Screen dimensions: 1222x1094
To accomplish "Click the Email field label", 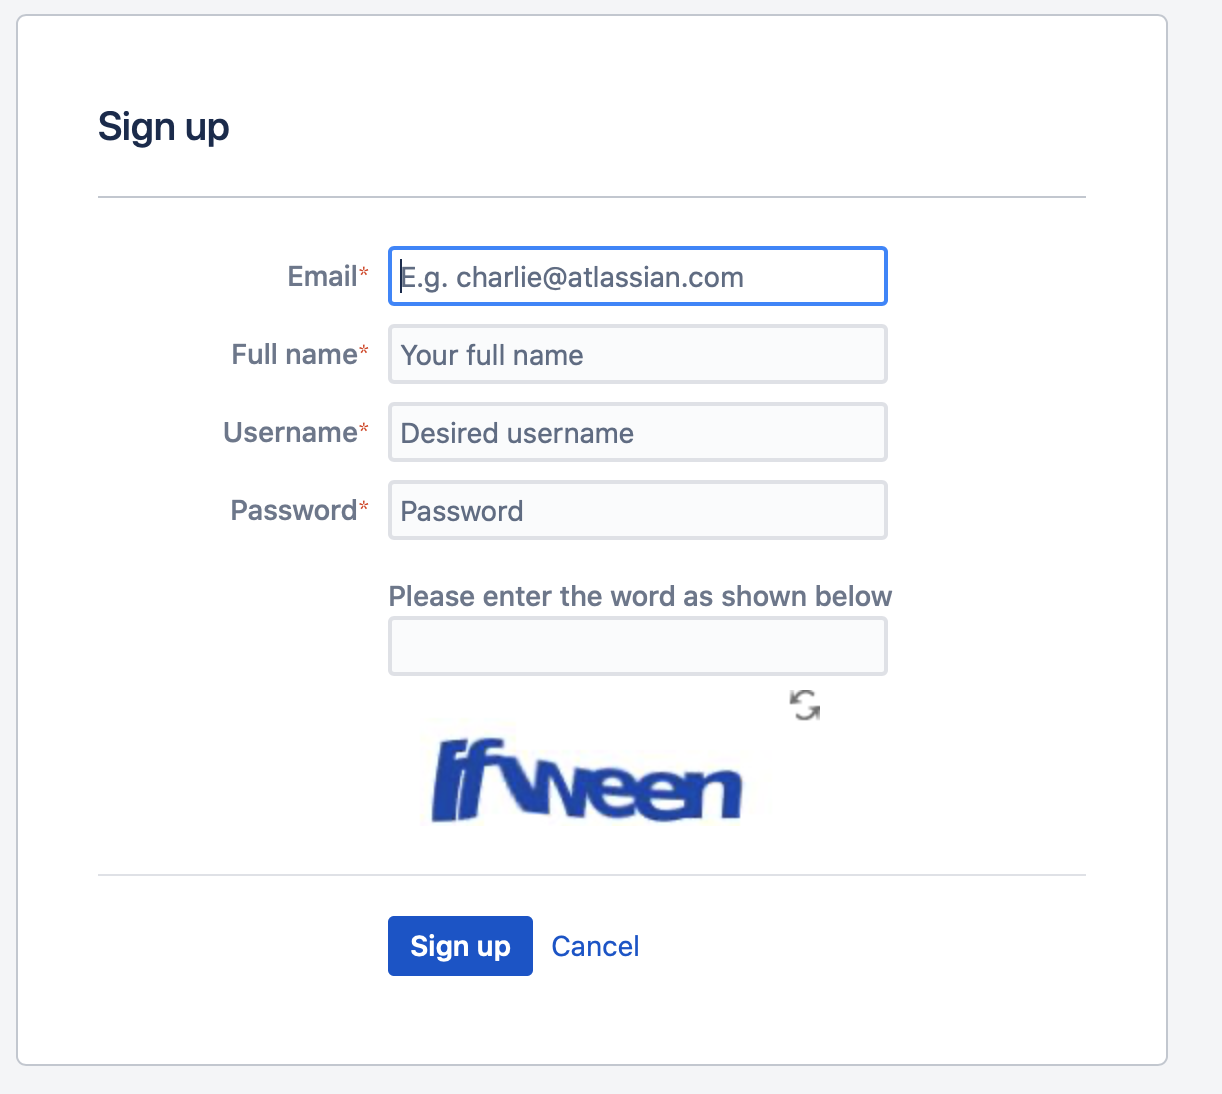I will pos(322,277).
